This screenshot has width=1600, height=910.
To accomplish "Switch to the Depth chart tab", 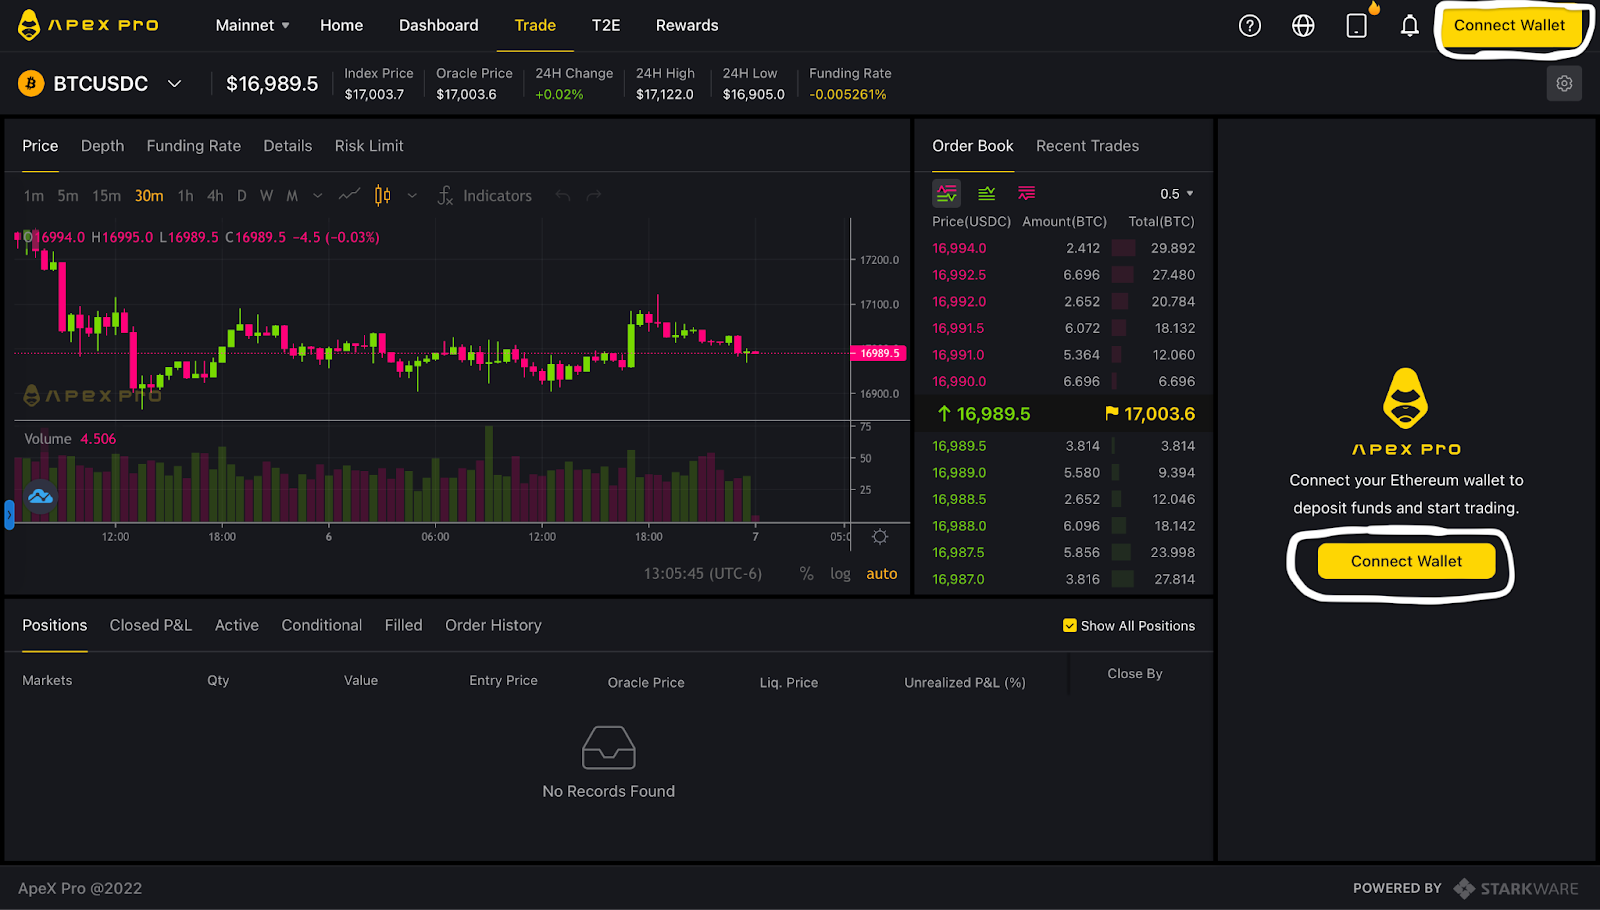I will click(x=103, y=146).
